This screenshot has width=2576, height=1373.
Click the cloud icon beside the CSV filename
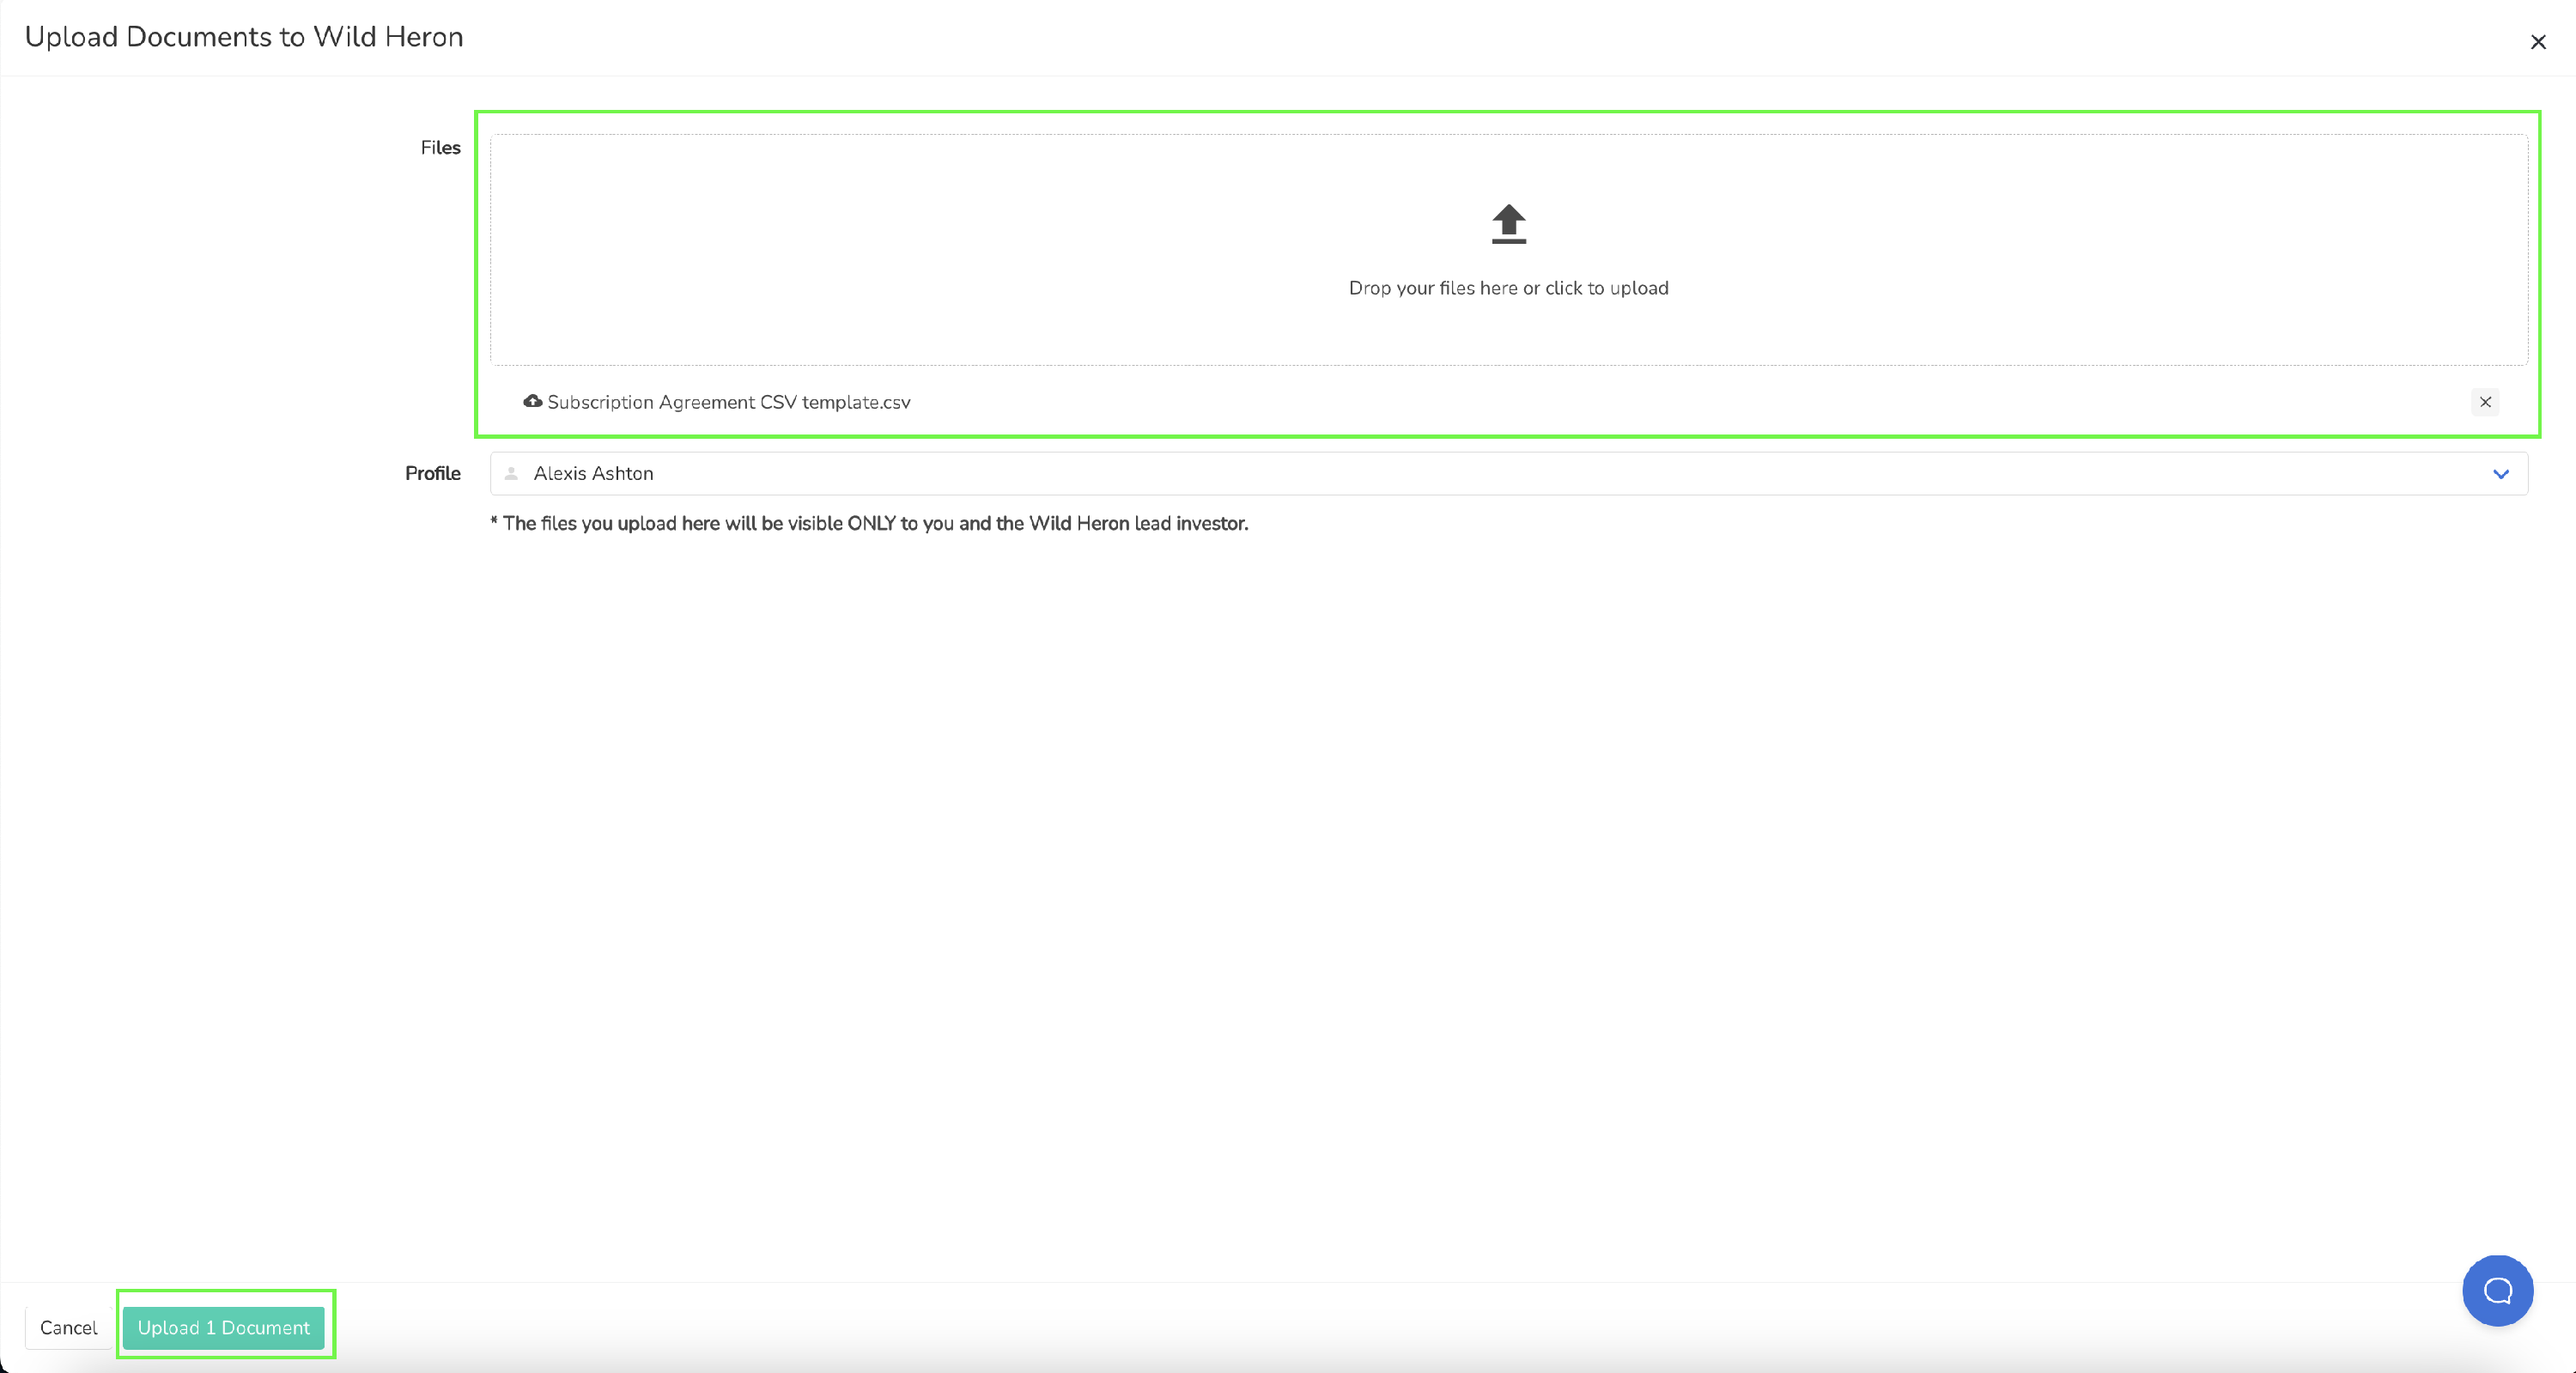(x=533, y=401)
